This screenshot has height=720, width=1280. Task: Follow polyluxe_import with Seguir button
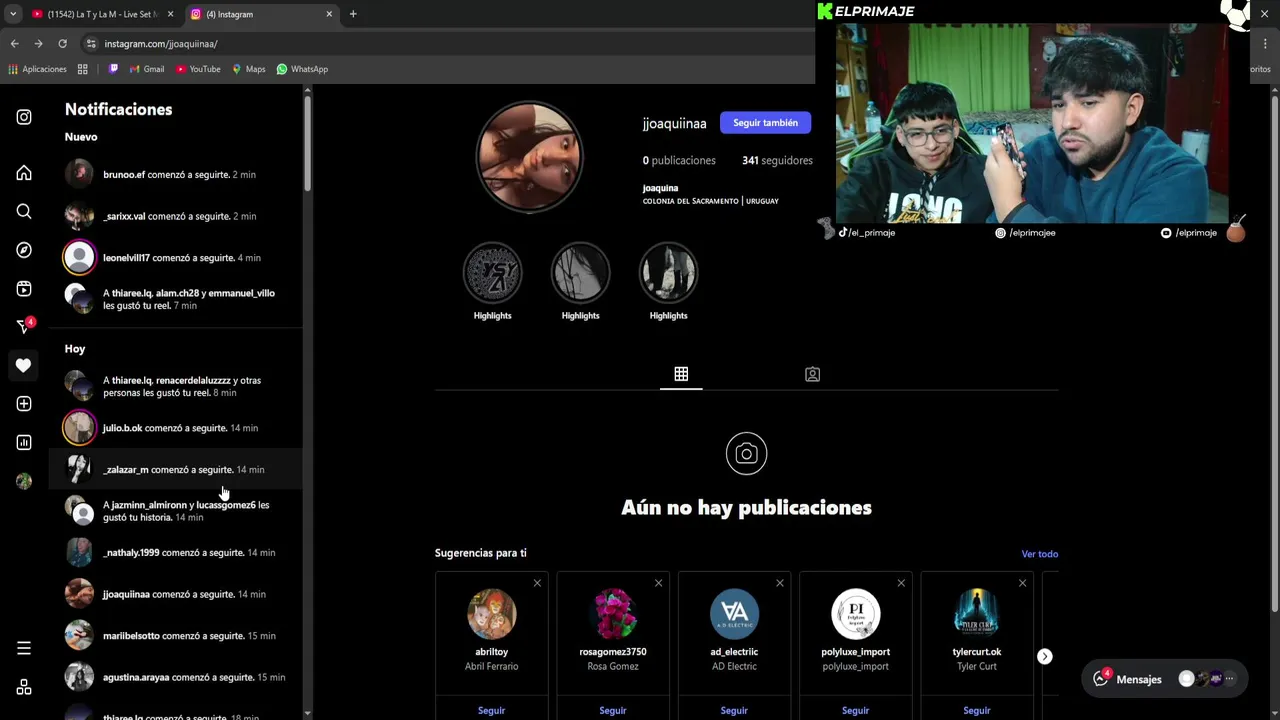point(855,710)
